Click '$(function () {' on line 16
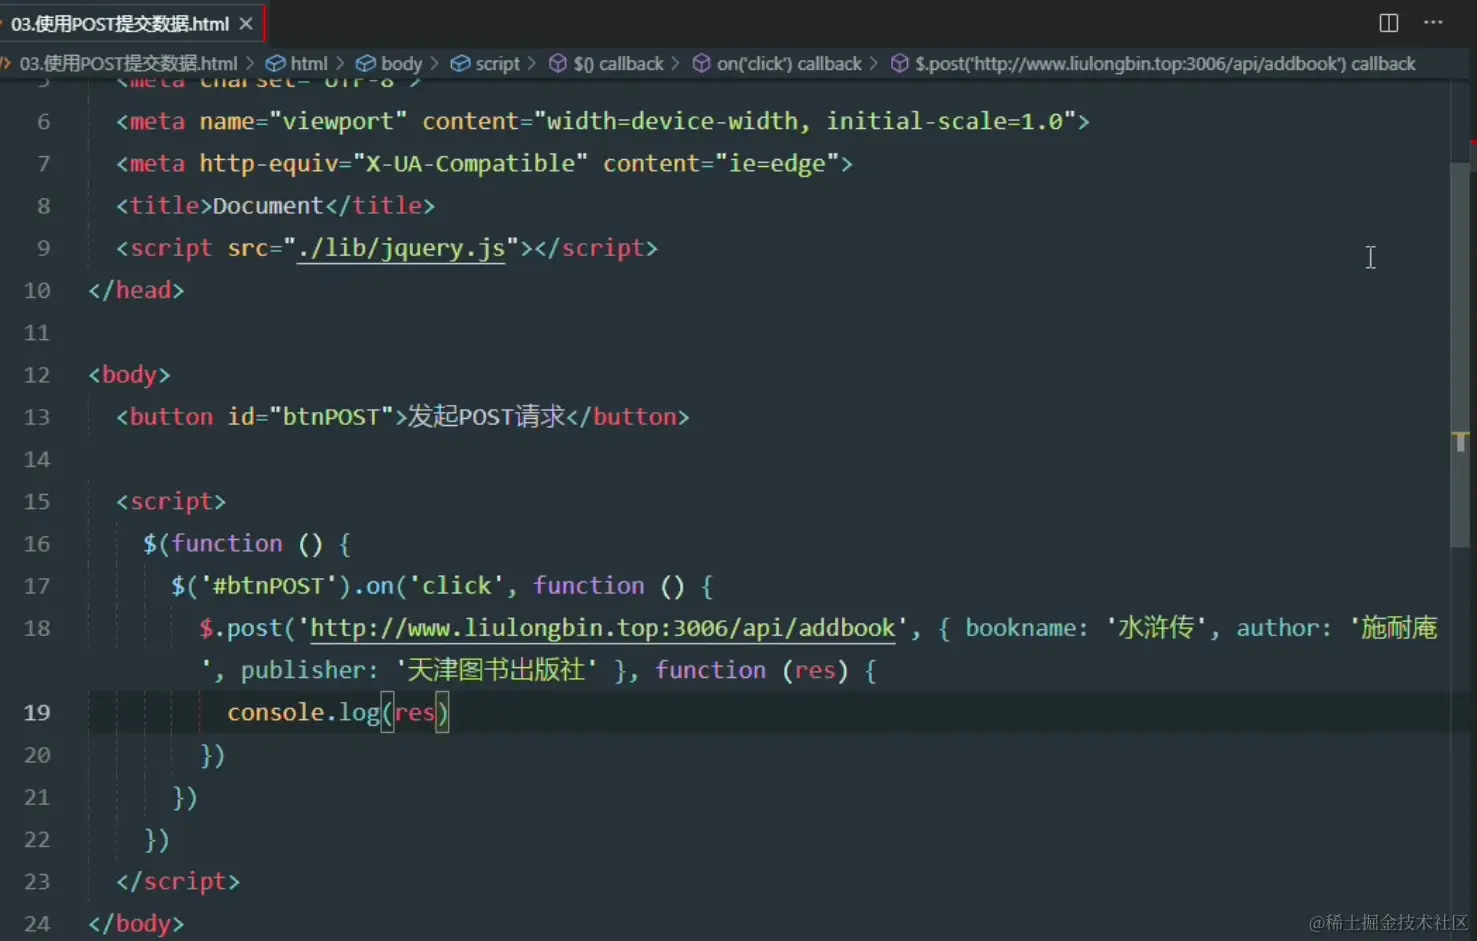 (x=247, y=543)
